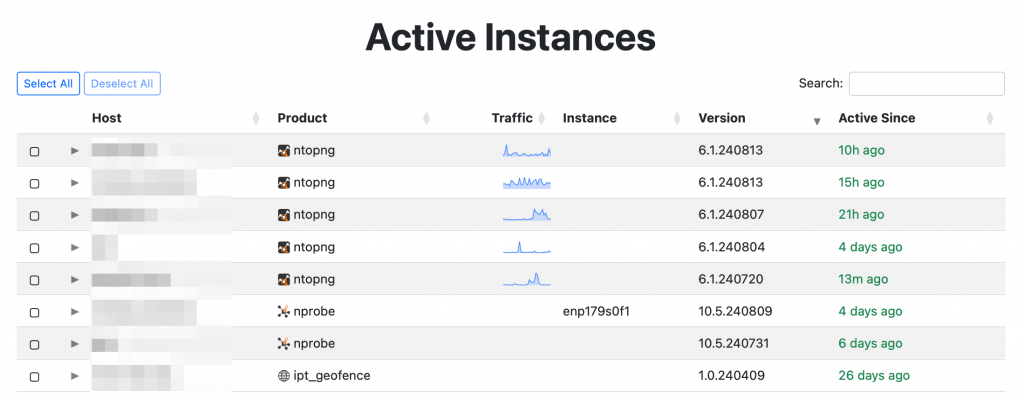Click the globe icon beside ipt_geofence
Image resolution: width=1024 pixels, height=404 pixels.
283,376
